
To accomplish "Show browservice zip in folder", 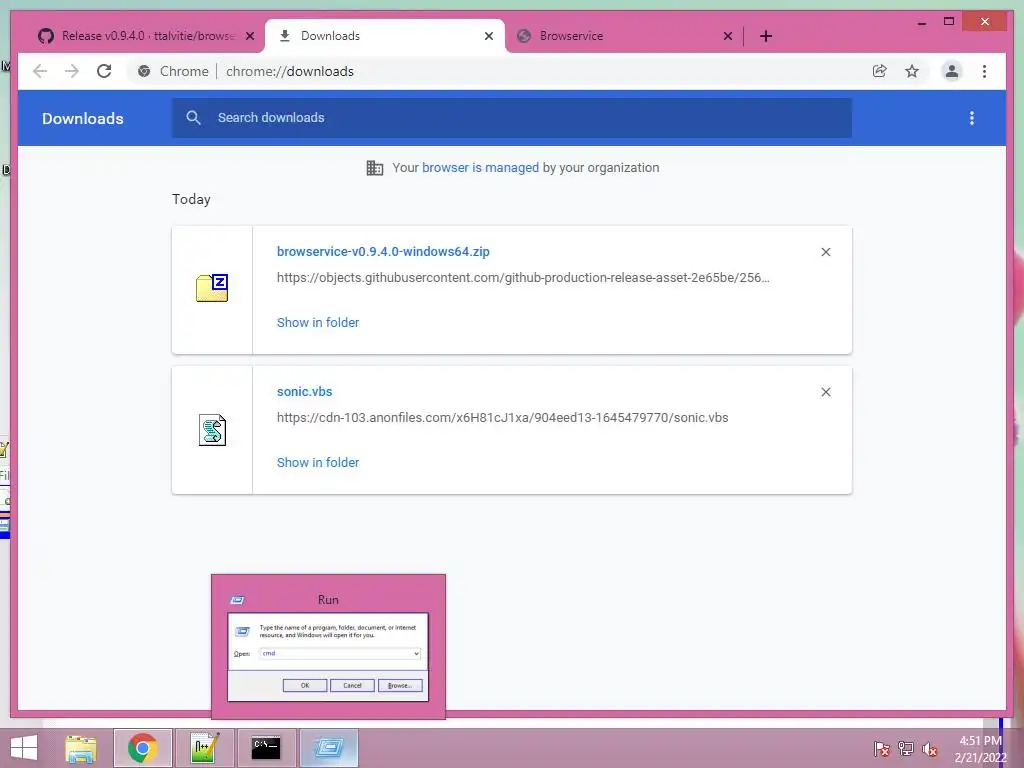I will [318, 323].
